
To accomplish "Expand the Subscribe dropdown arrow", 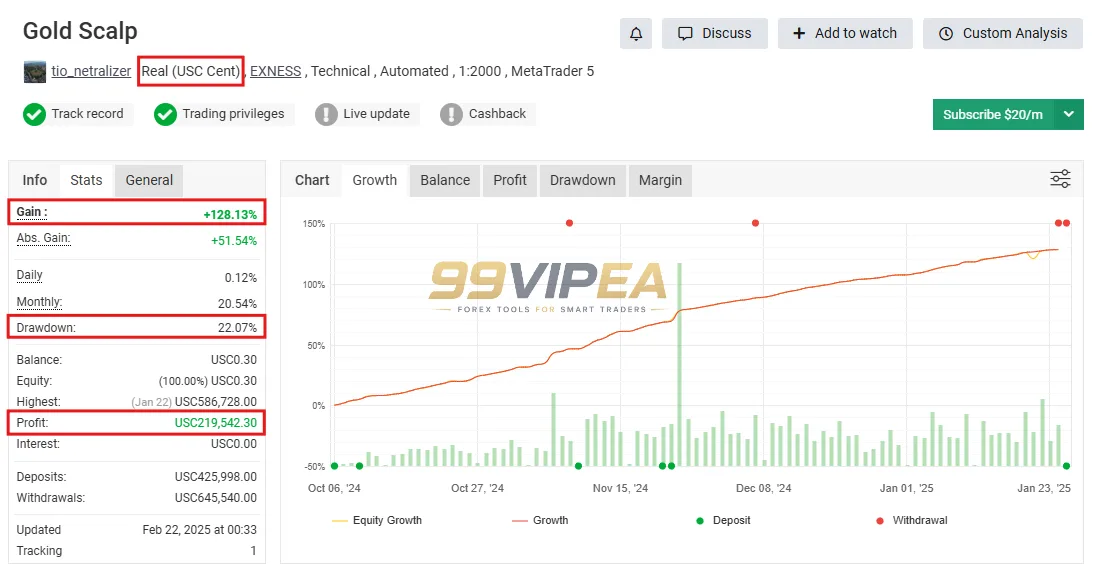I will 1068,114.
